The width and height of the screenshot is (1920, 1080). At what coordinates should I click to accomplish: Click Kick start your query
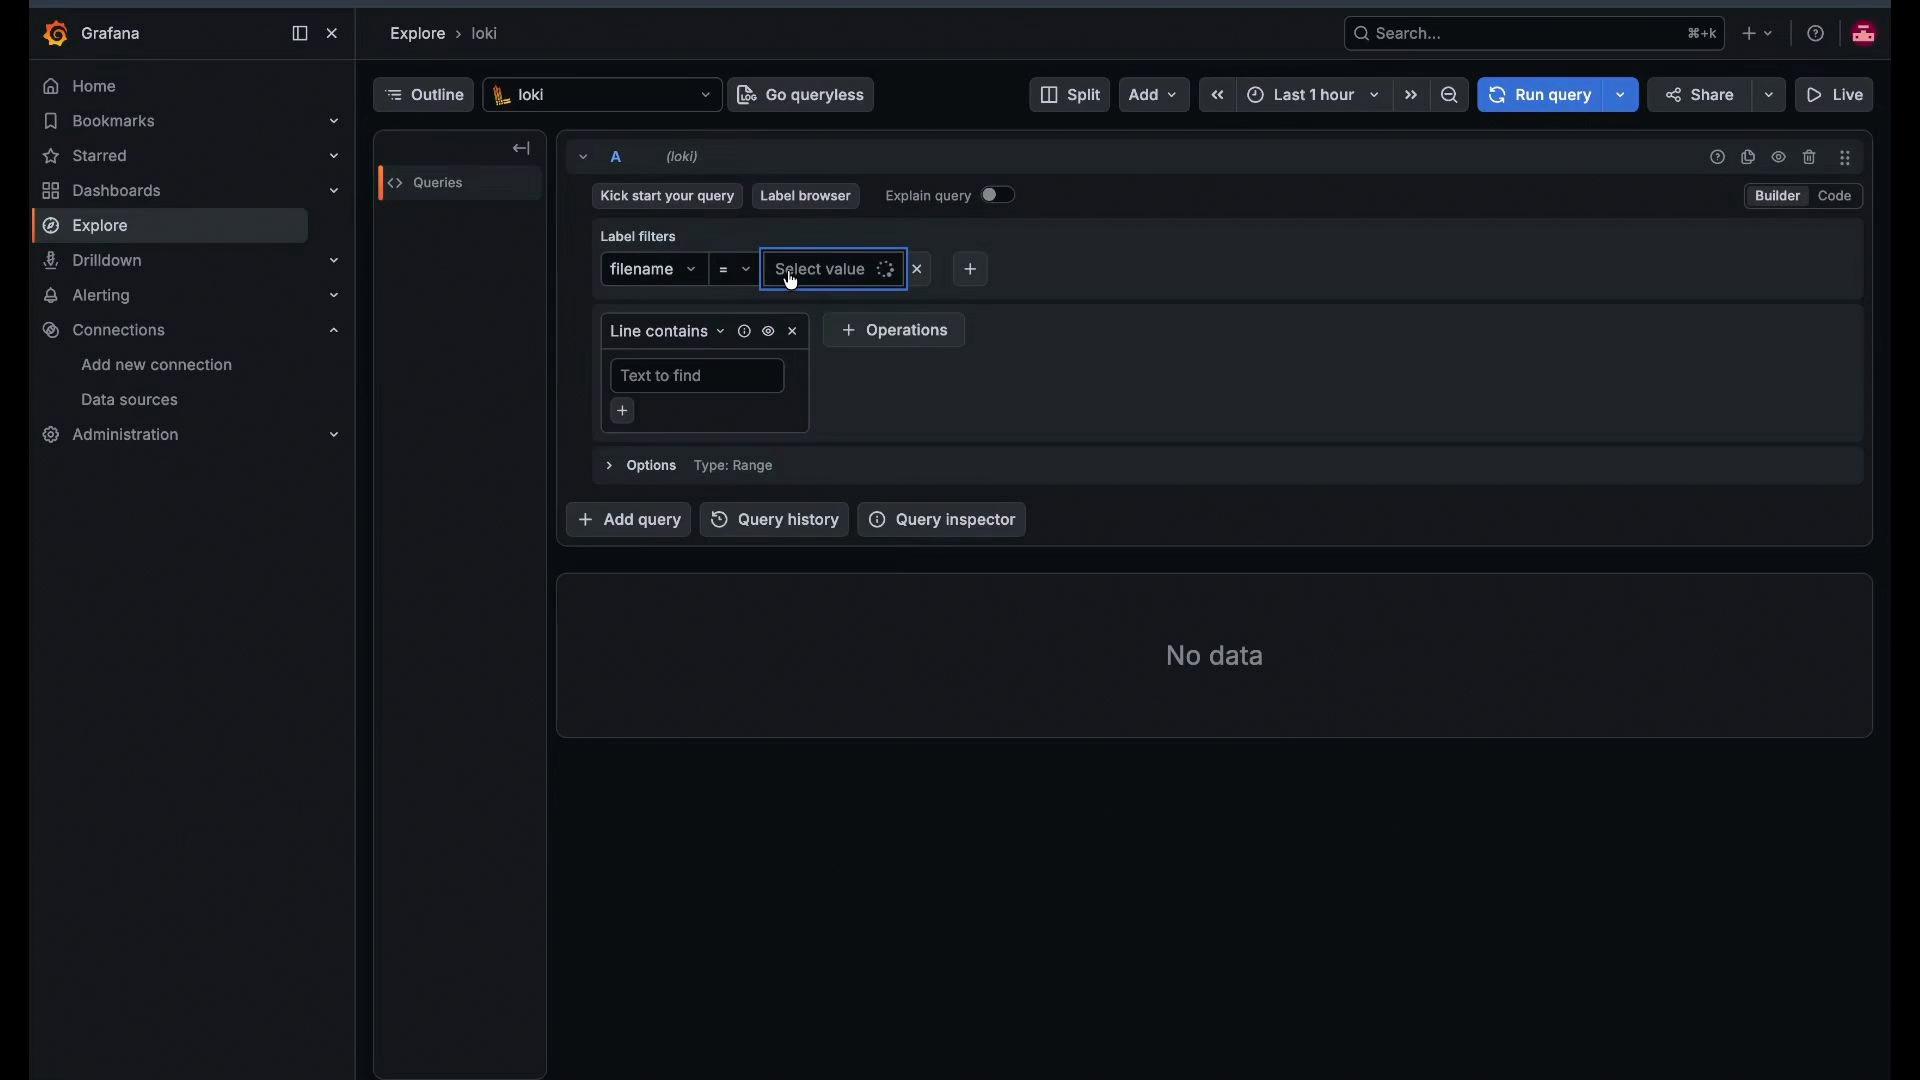click(667, 196)
